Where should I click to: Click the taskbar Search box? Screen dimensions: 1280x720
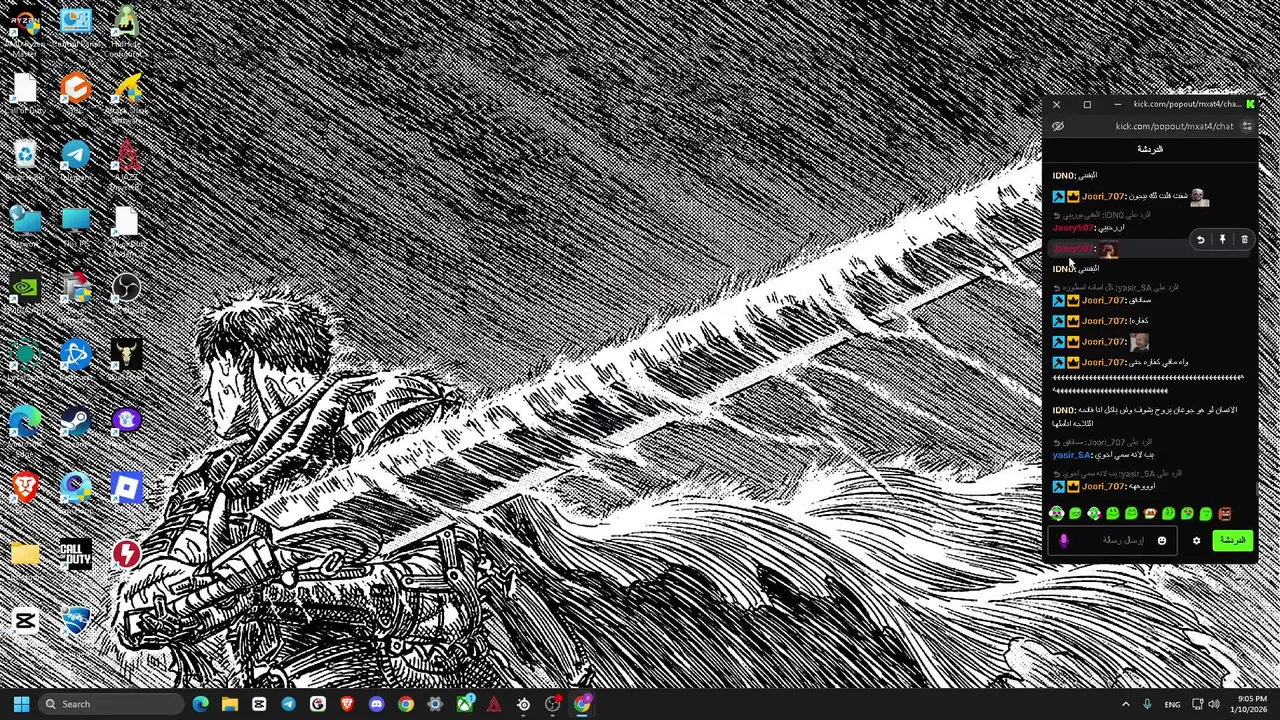tap(110, 704)
